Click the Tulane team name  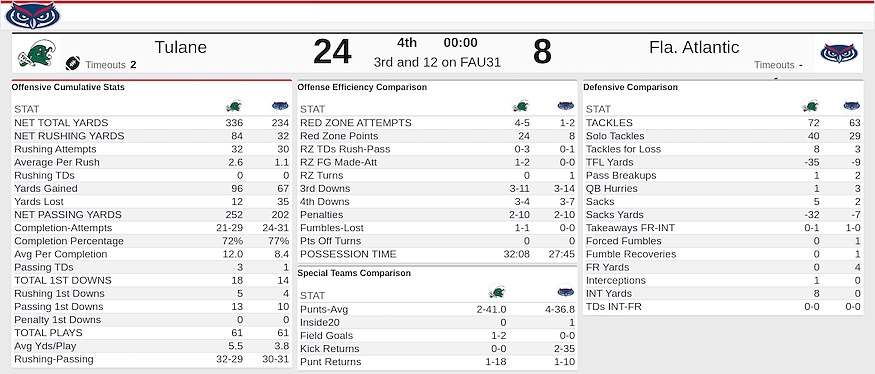tap(180, 47)
